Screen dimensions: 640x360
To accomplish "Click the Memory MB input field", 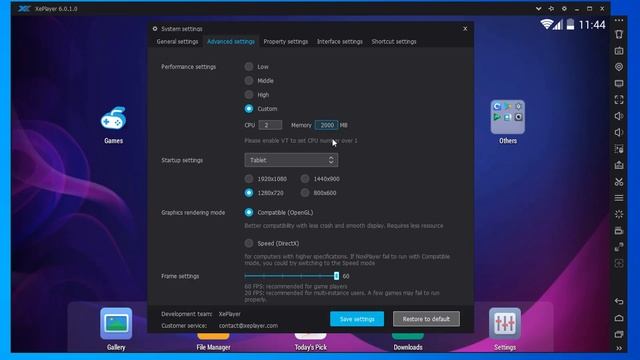I will click(327, 125).
